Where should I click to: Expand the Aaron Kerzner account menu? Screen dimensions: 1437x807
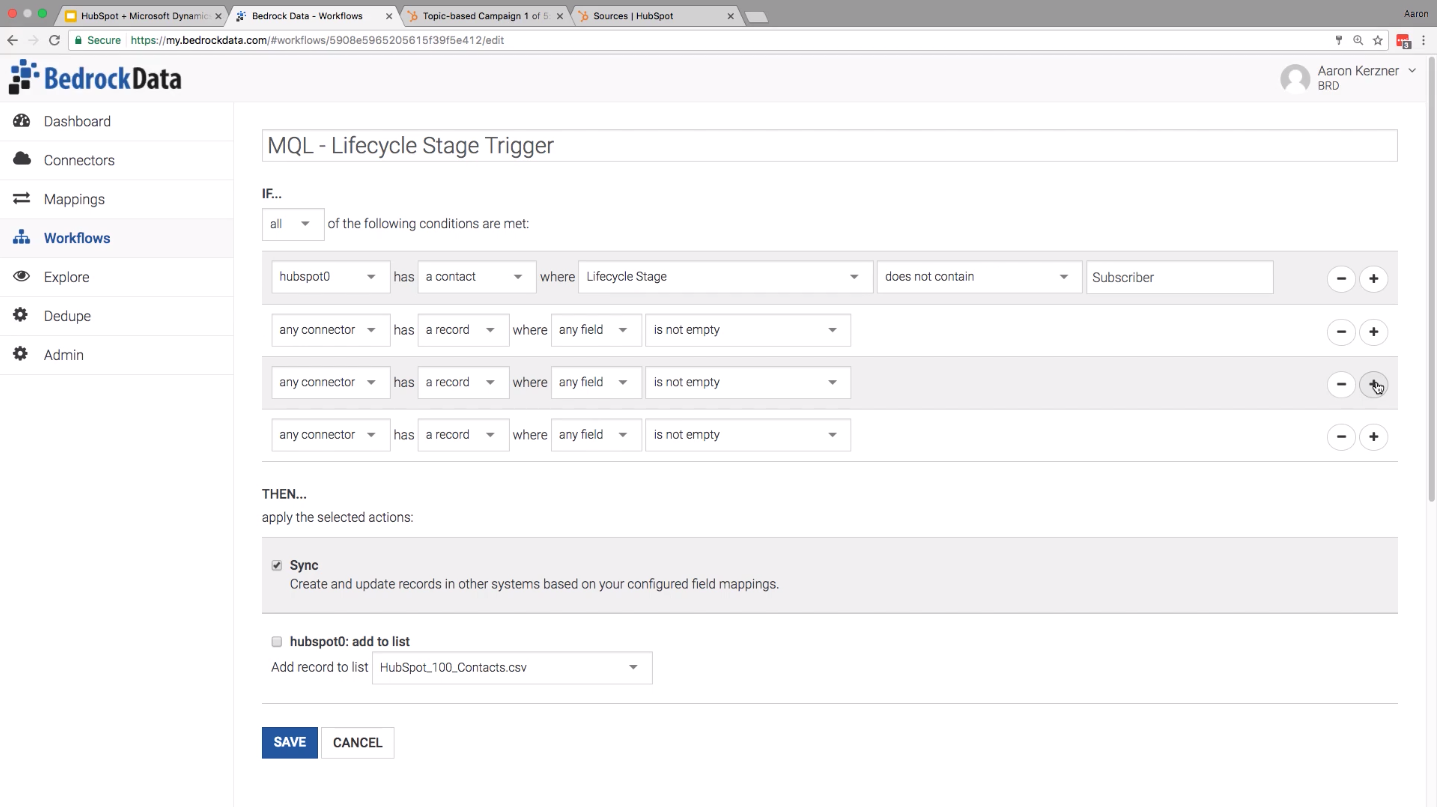(x=1366, y=78)
